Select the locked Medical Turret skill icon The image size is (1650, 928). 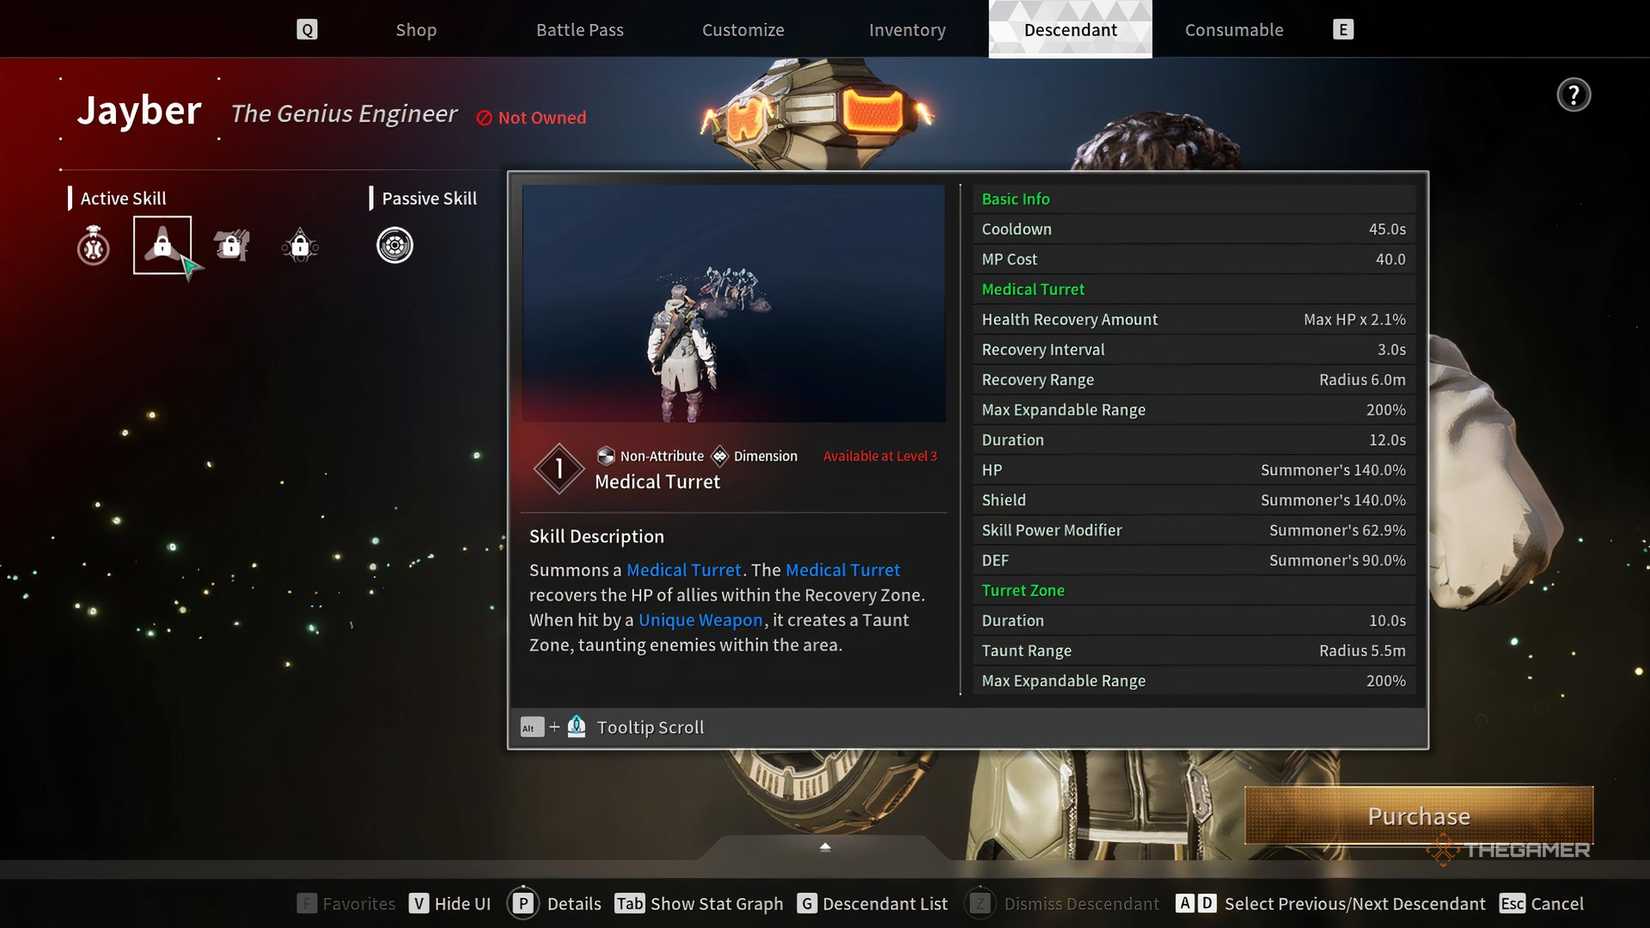(x=162, y=245)
